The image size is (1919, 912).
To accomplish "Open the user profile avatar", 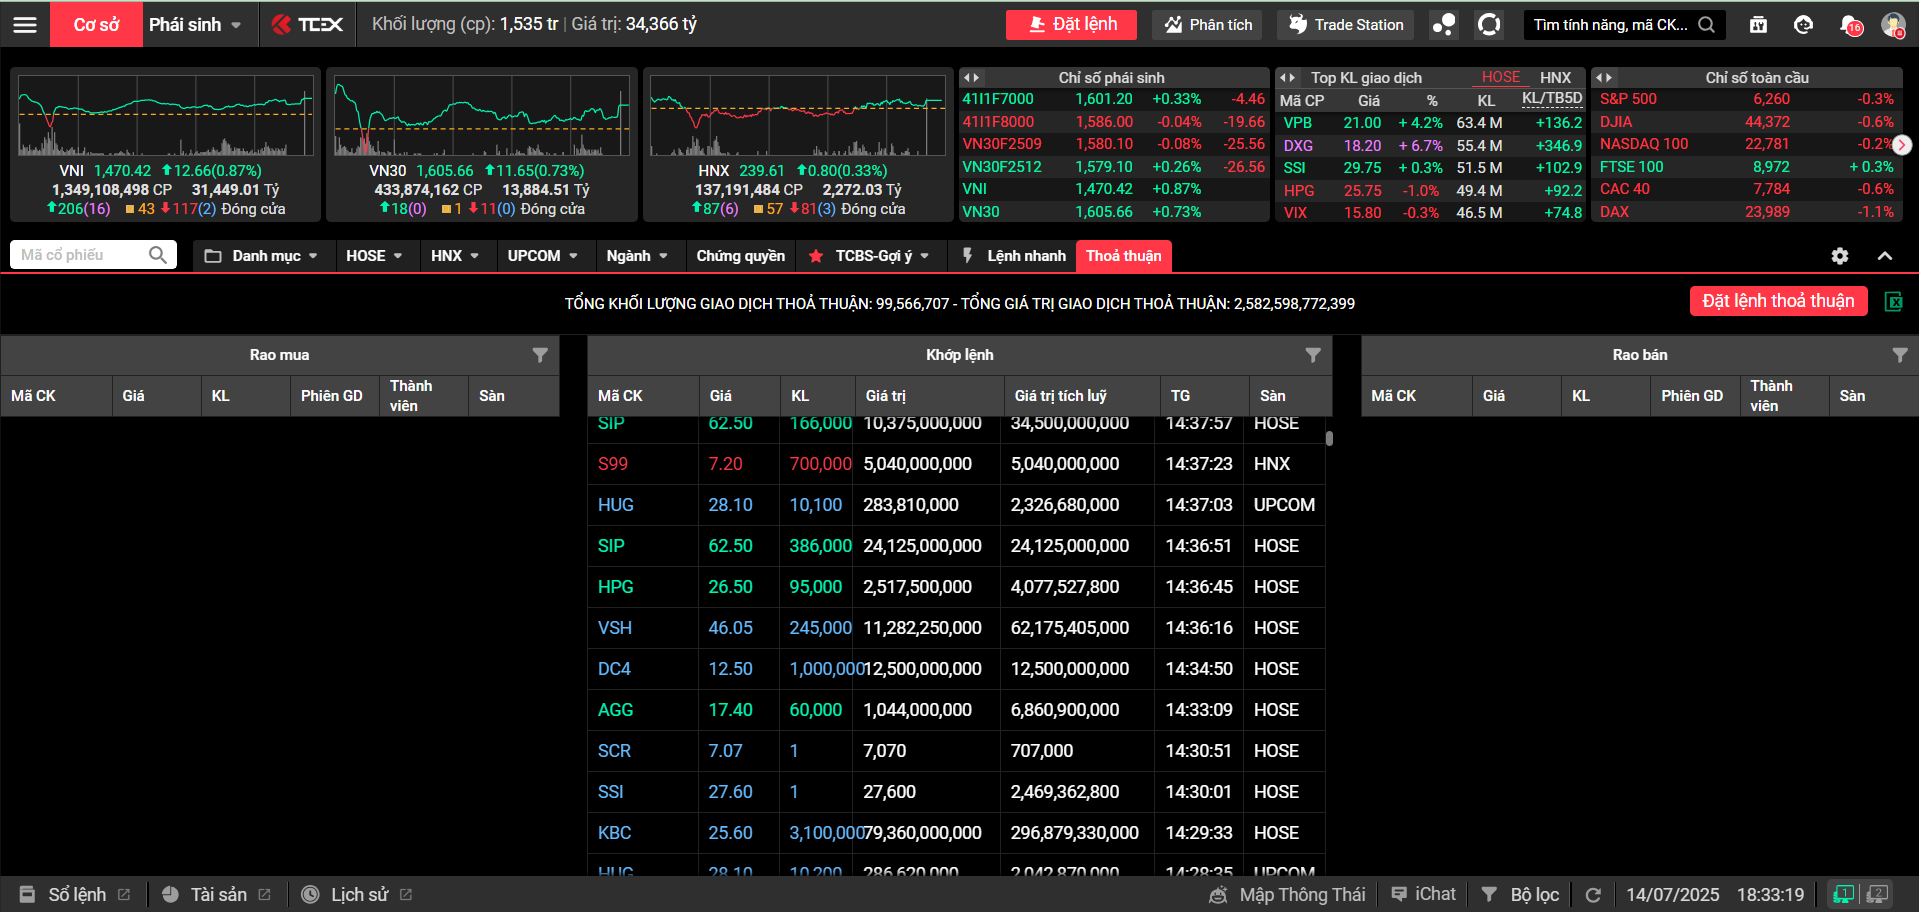I will click(x=1892, y=25).
